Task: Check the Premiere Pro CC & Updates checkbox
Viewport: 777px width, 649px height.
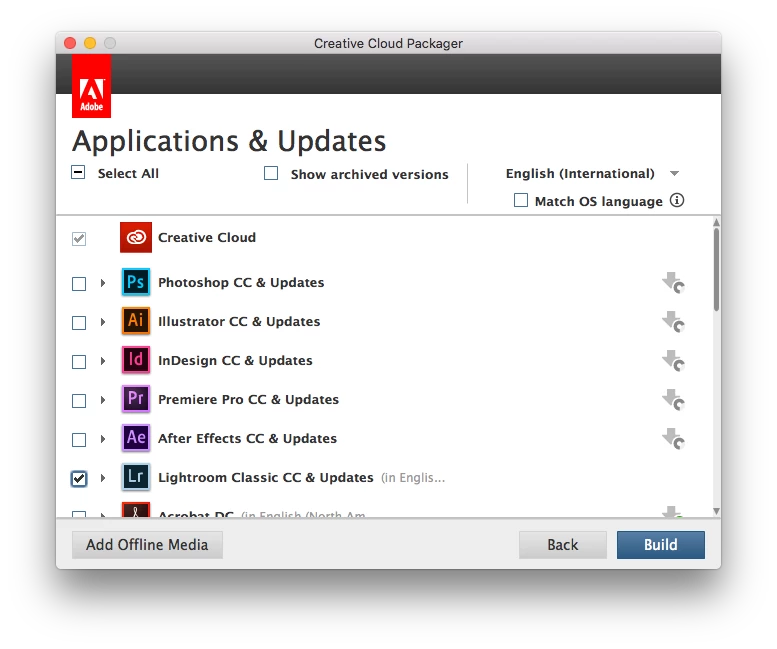Action: (x=79, y=401)
